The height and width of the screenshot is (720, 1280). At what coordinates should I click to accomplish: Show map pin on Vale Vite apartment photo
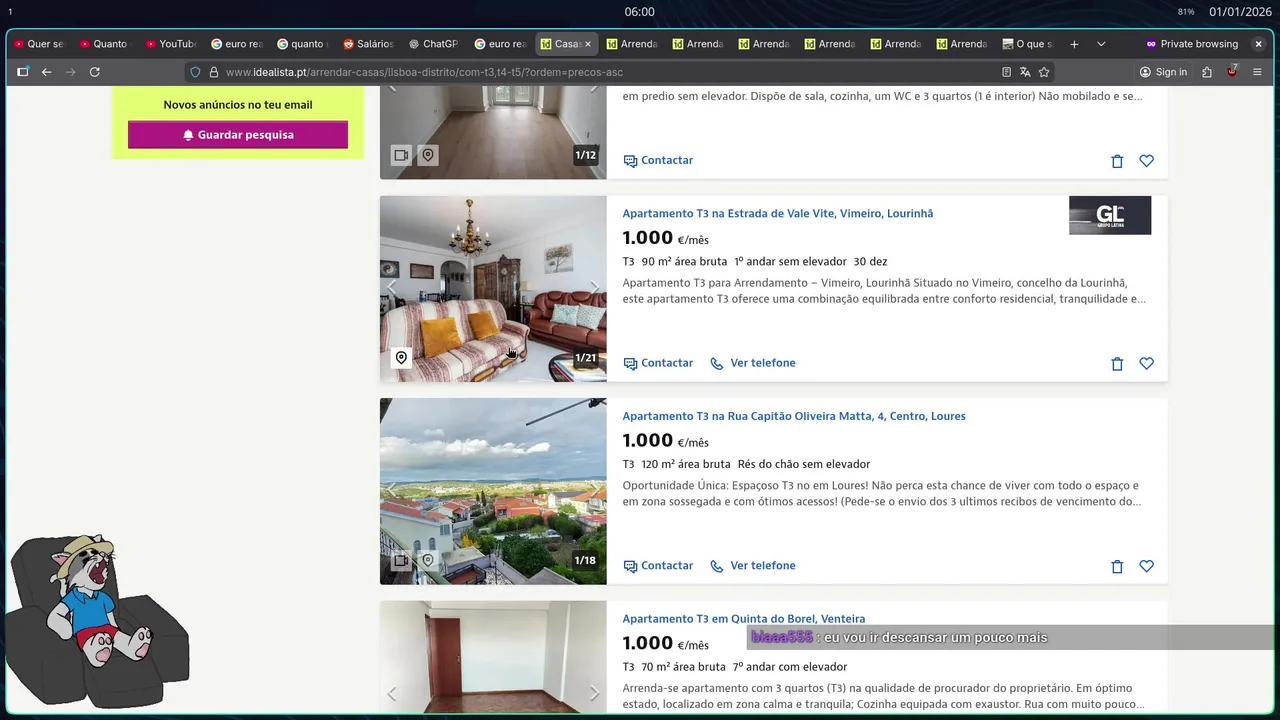pyautogui.click(x=401, y=358)
